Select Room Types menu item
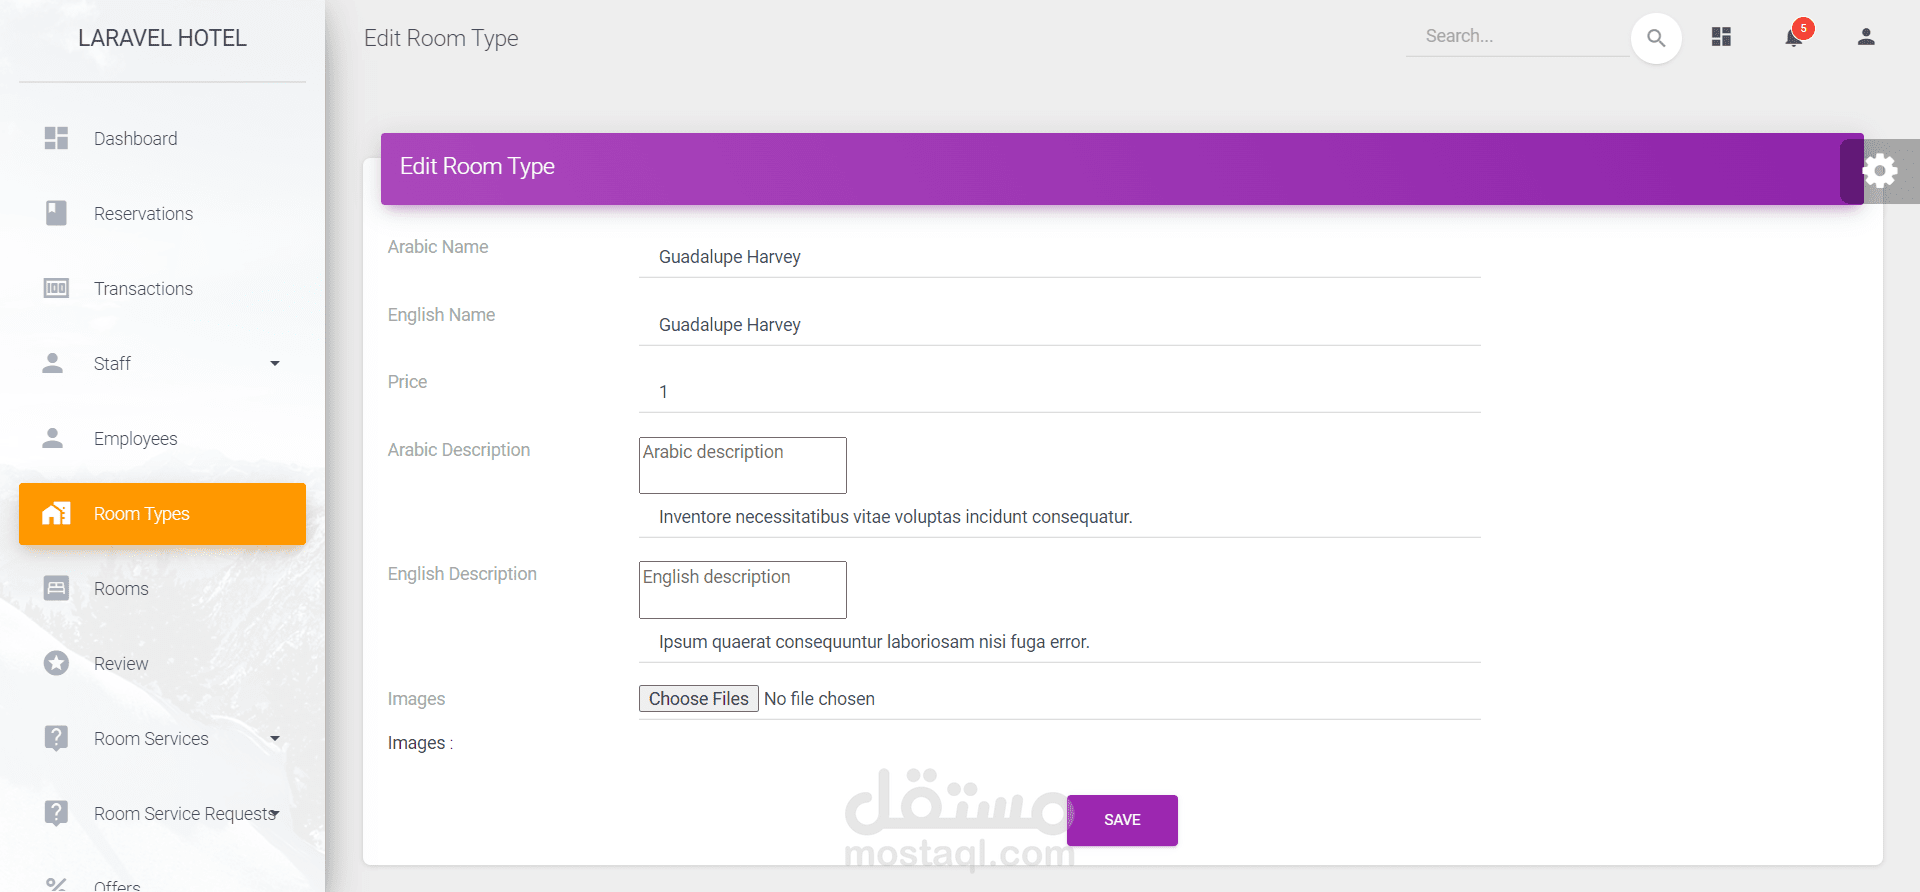The width and height of the screenshot is (1920, 892). tap(162, 514)
